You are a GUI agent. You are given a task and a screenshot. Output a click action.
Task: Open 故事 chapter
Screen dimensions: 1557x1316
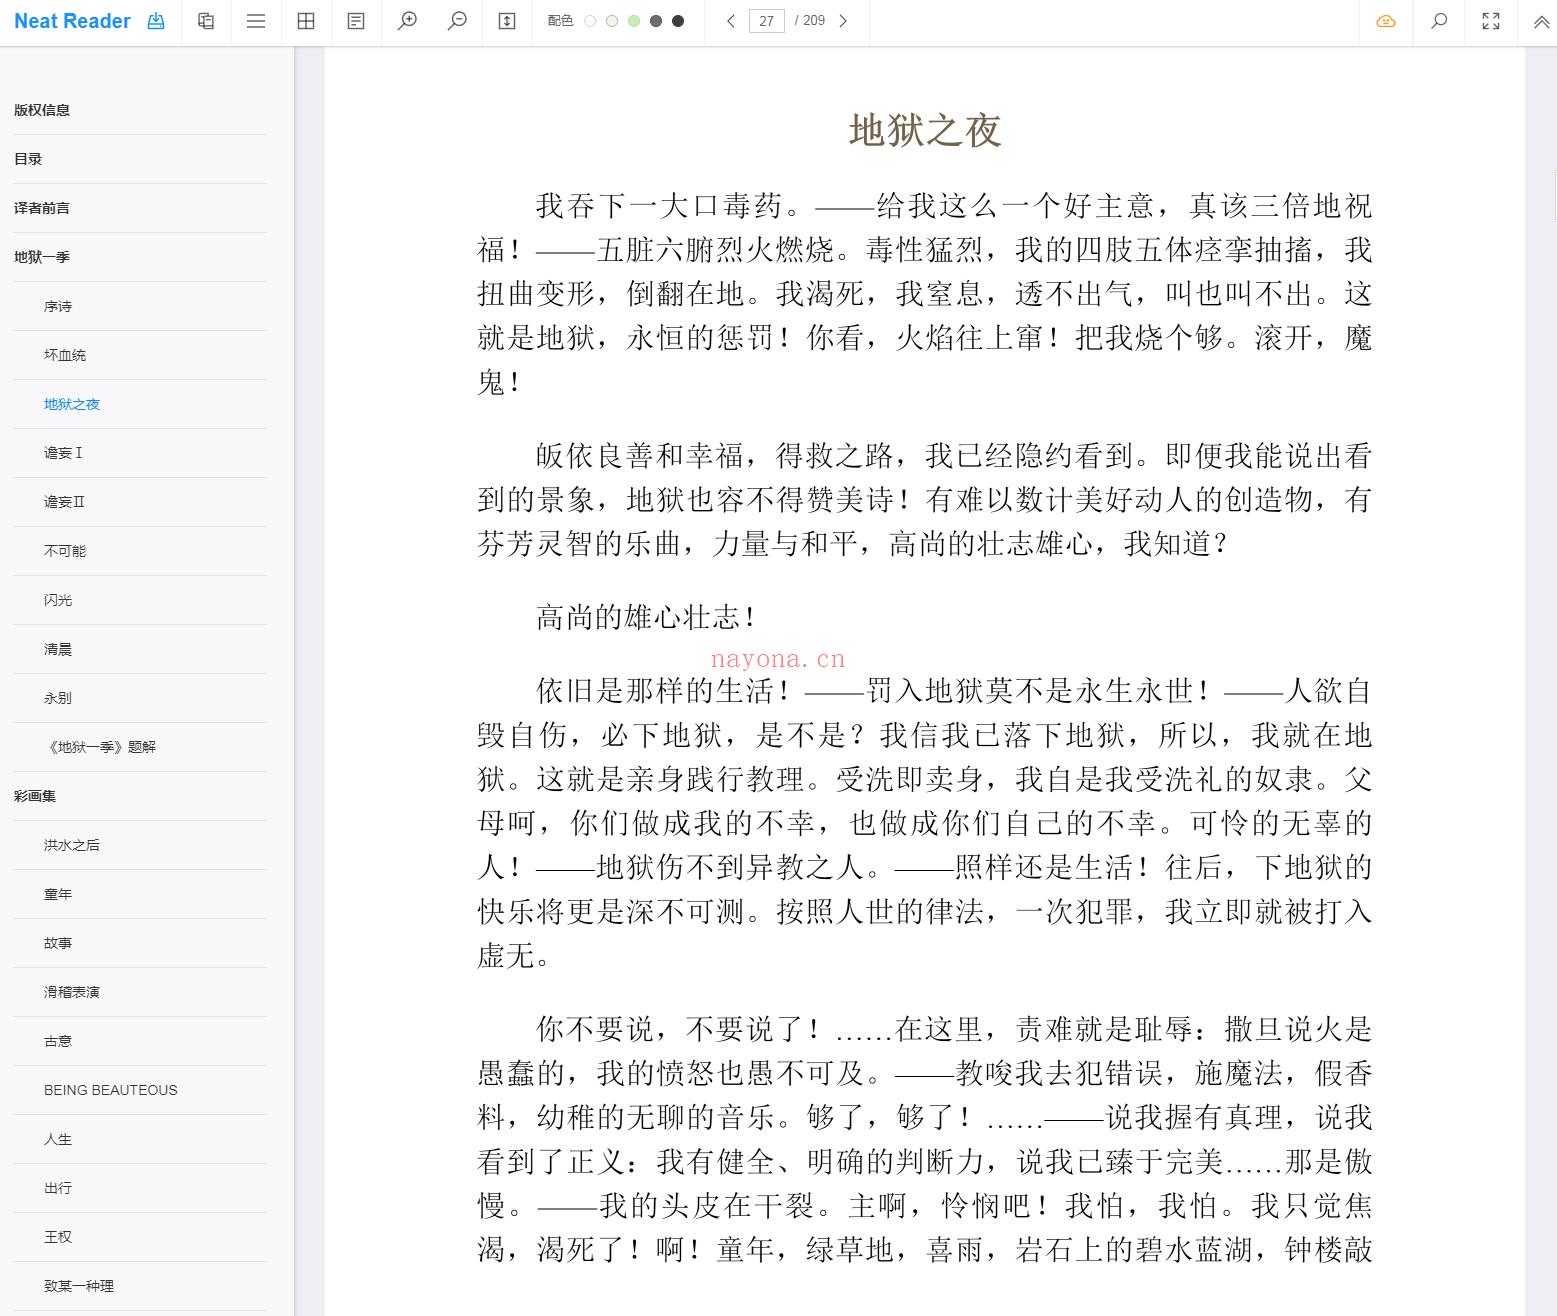58,943
